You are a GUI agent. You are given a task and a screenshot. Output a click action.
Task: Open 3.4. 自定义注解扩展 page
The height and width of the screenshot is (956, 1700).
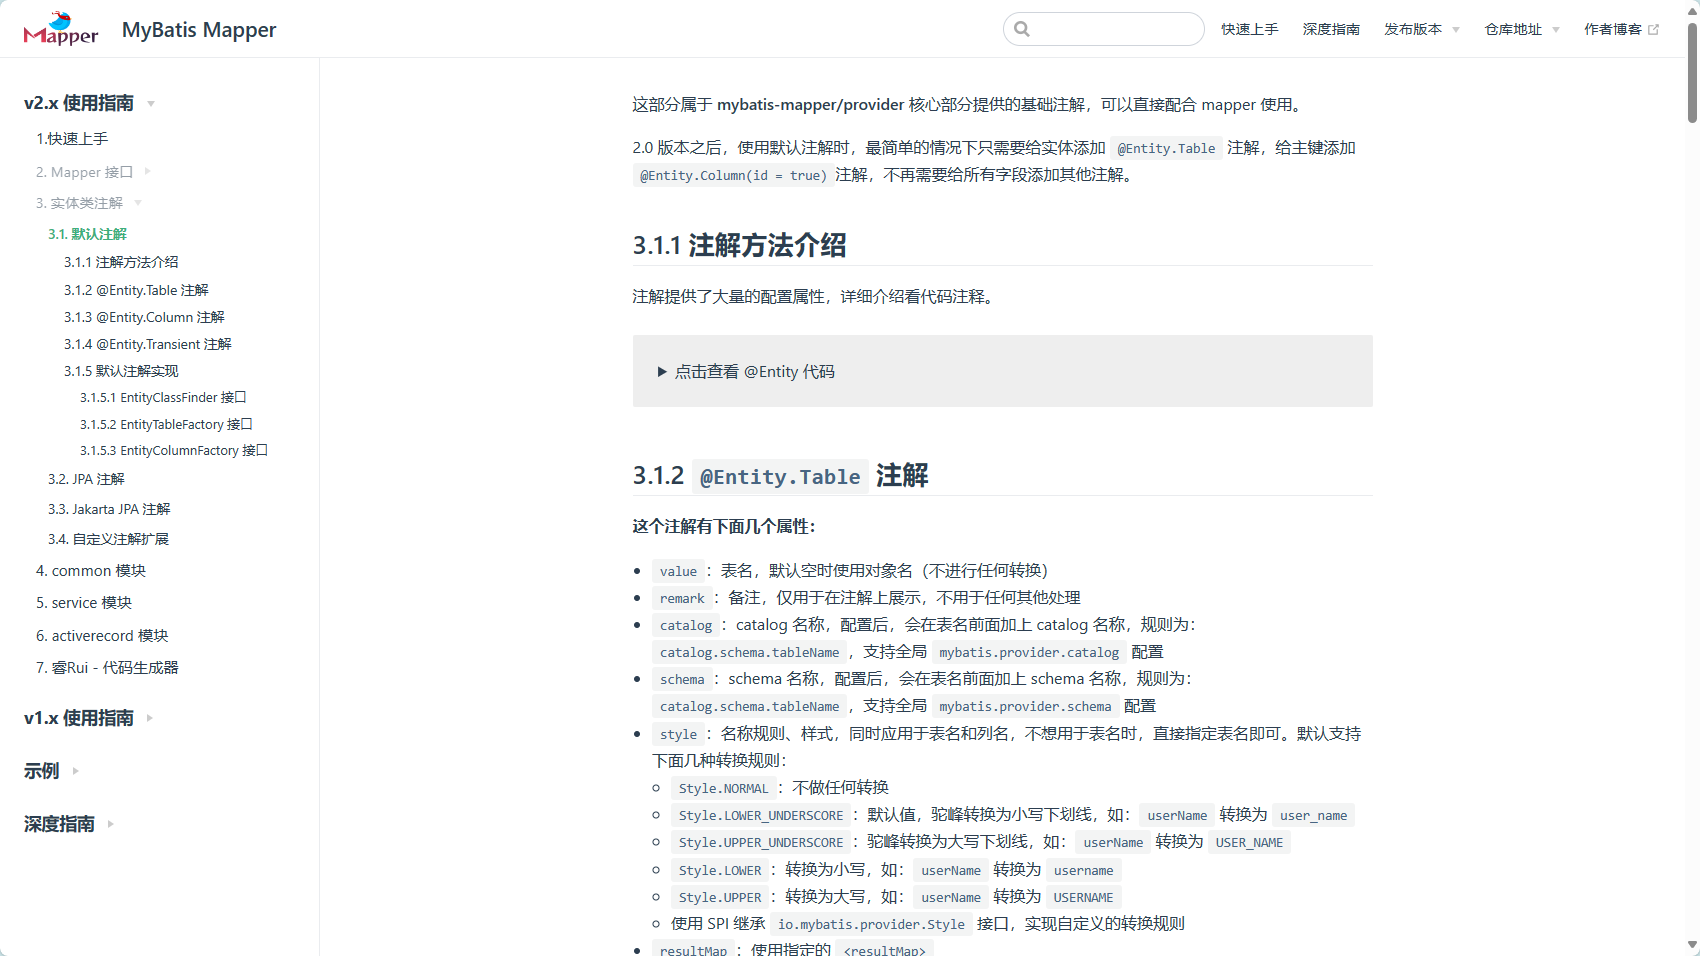(108, 539)
